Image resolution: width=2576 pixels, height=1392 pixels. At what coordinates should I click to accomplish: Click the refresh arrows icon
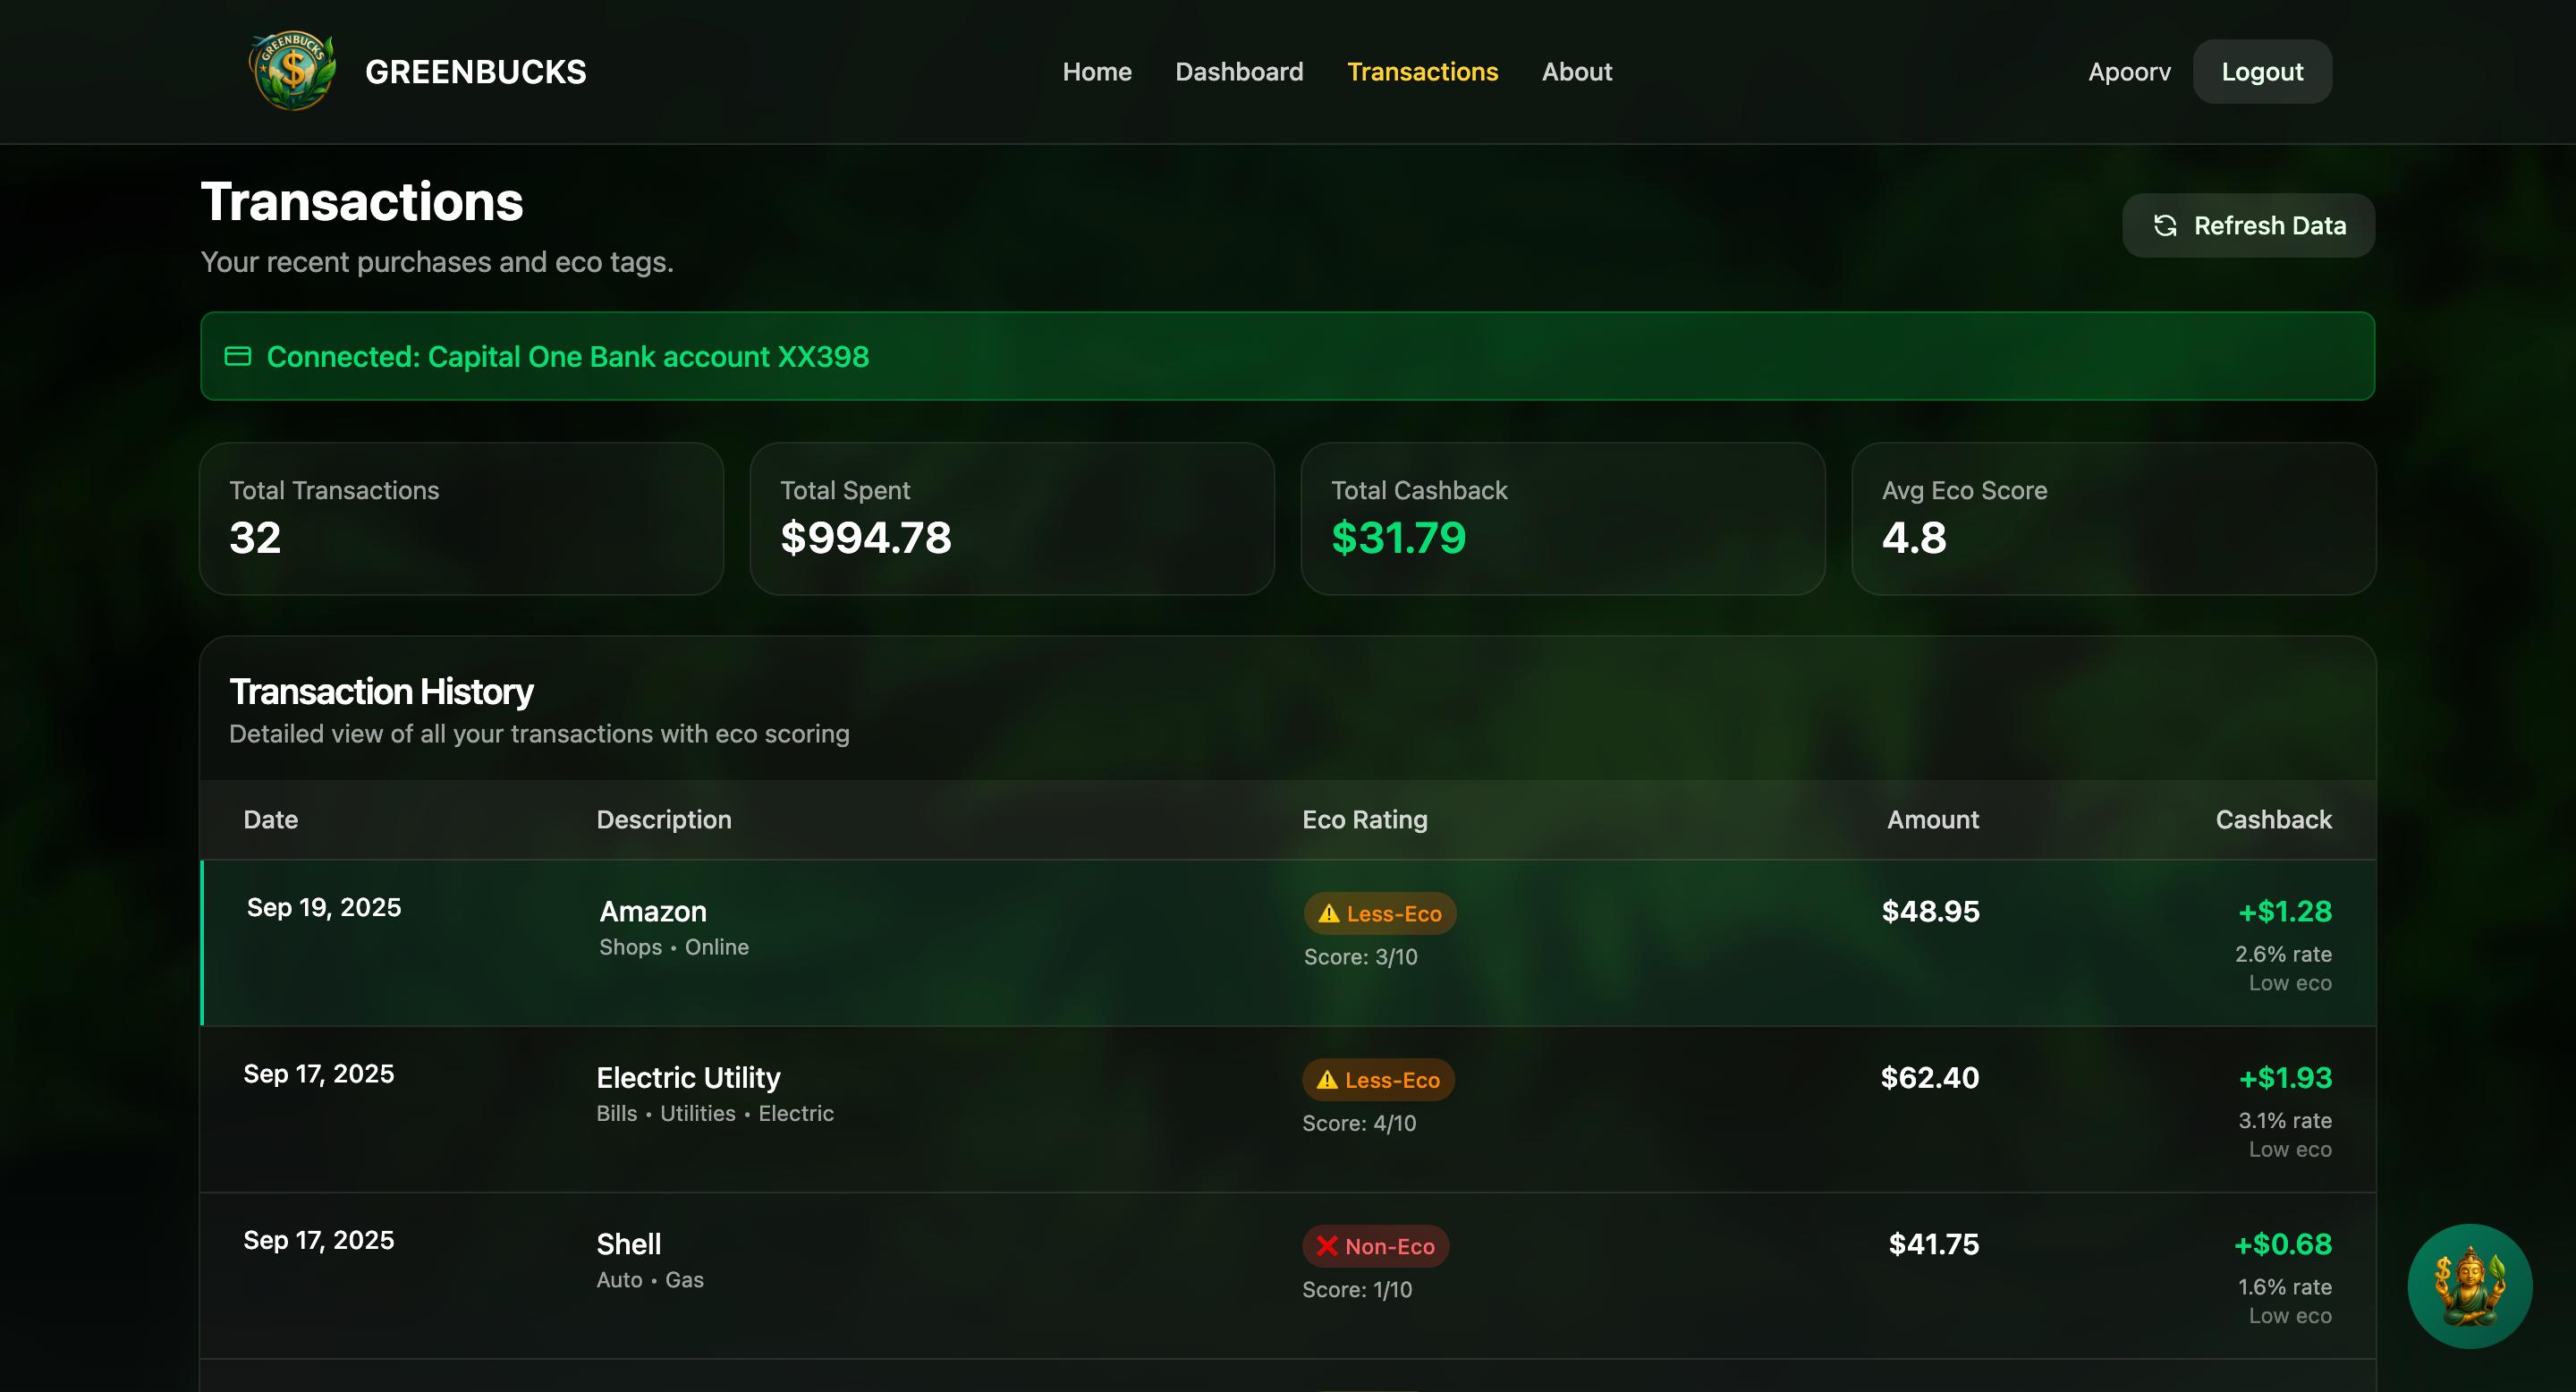2165,226
